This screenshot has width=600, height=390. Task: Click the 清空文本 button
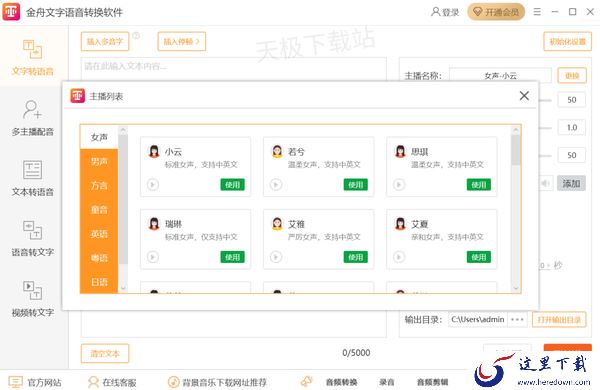tap(105, 353)
